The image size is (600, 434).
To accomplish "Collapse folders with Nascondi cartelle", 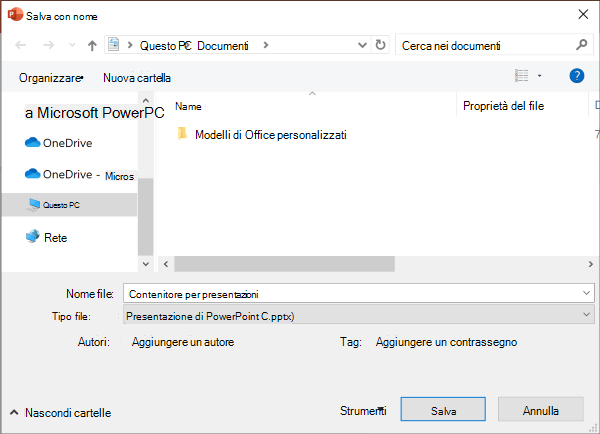I will point(60,413).
